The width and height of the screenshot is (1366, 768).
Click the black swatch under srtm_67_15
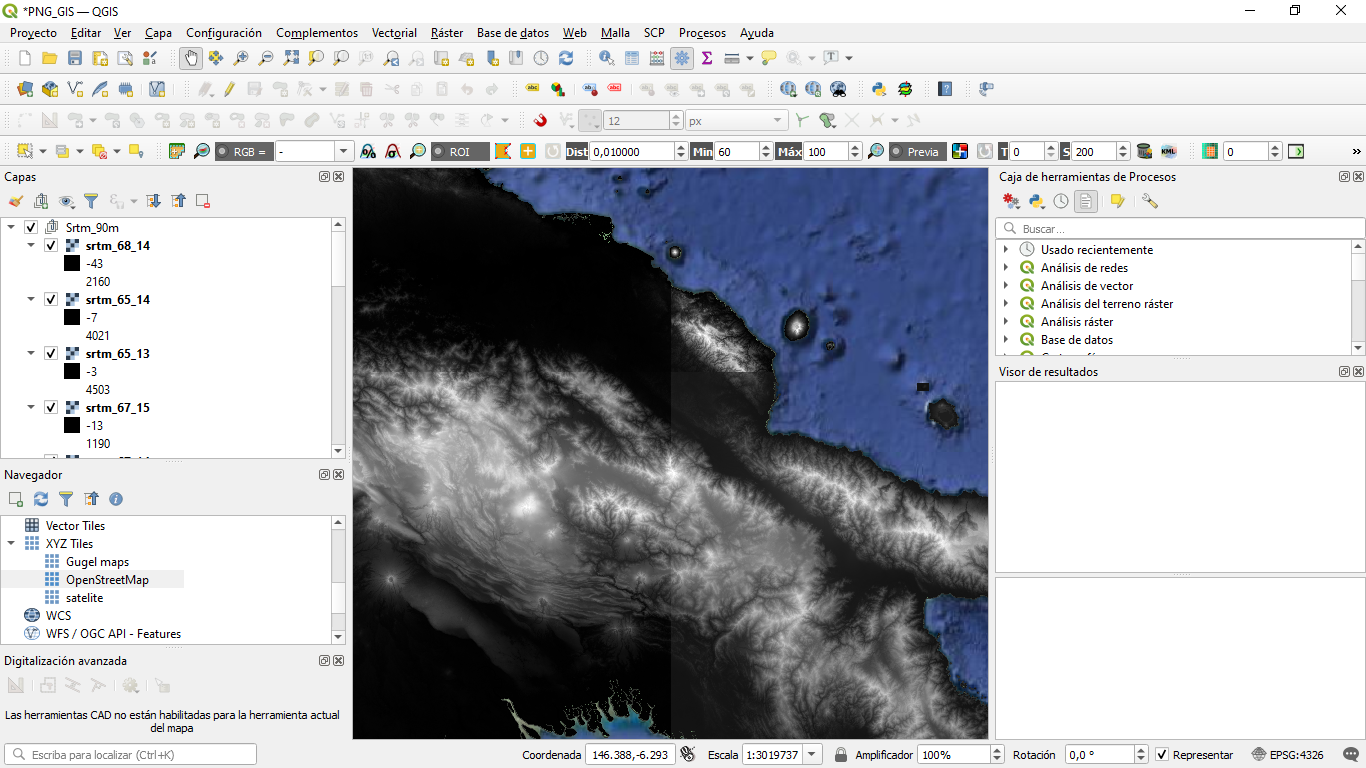tap(71, 425)
